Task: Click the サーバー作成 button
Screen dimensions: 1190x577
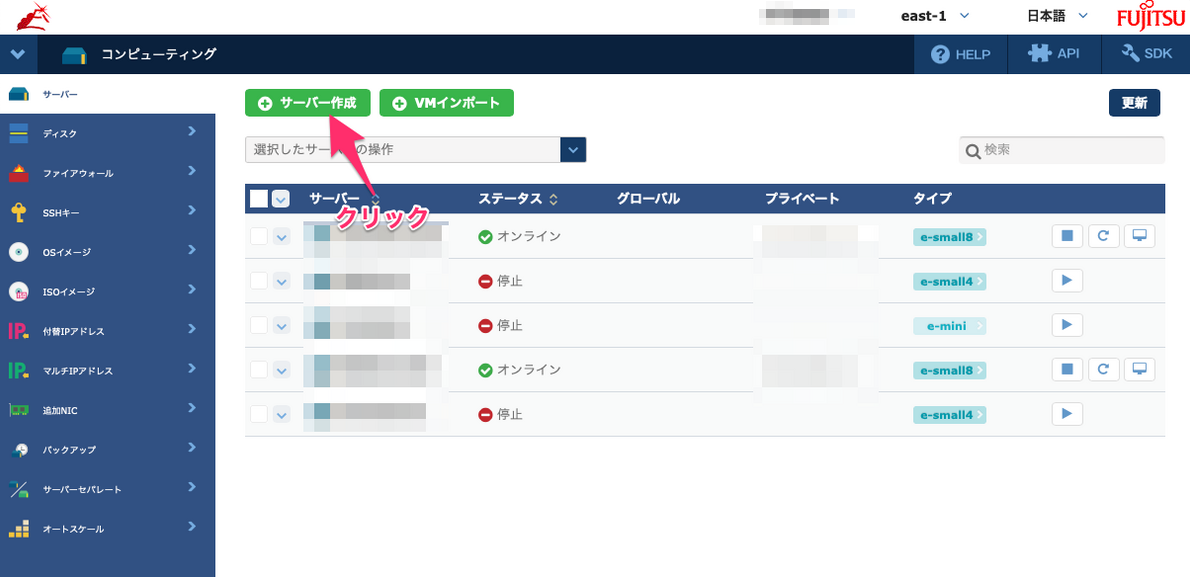Action: [308, 103]
